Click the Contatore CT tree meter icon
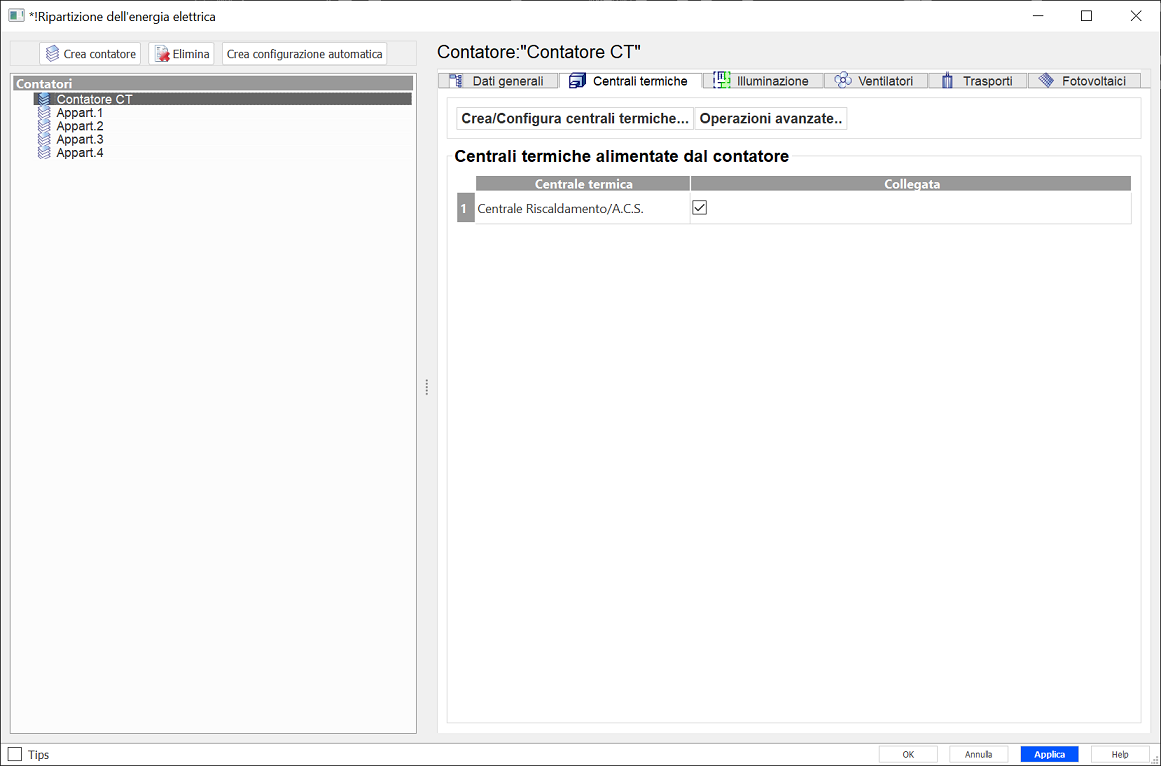 [44, 99]
